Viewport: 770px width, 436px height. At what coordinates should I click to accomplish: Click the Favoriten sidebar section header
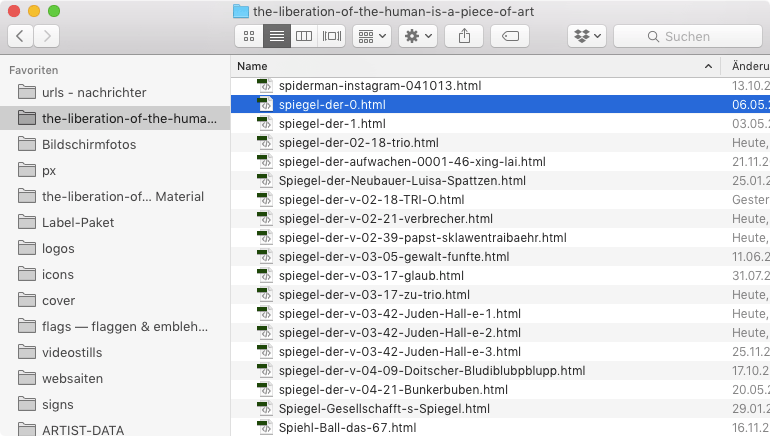(x=33, y=70)
